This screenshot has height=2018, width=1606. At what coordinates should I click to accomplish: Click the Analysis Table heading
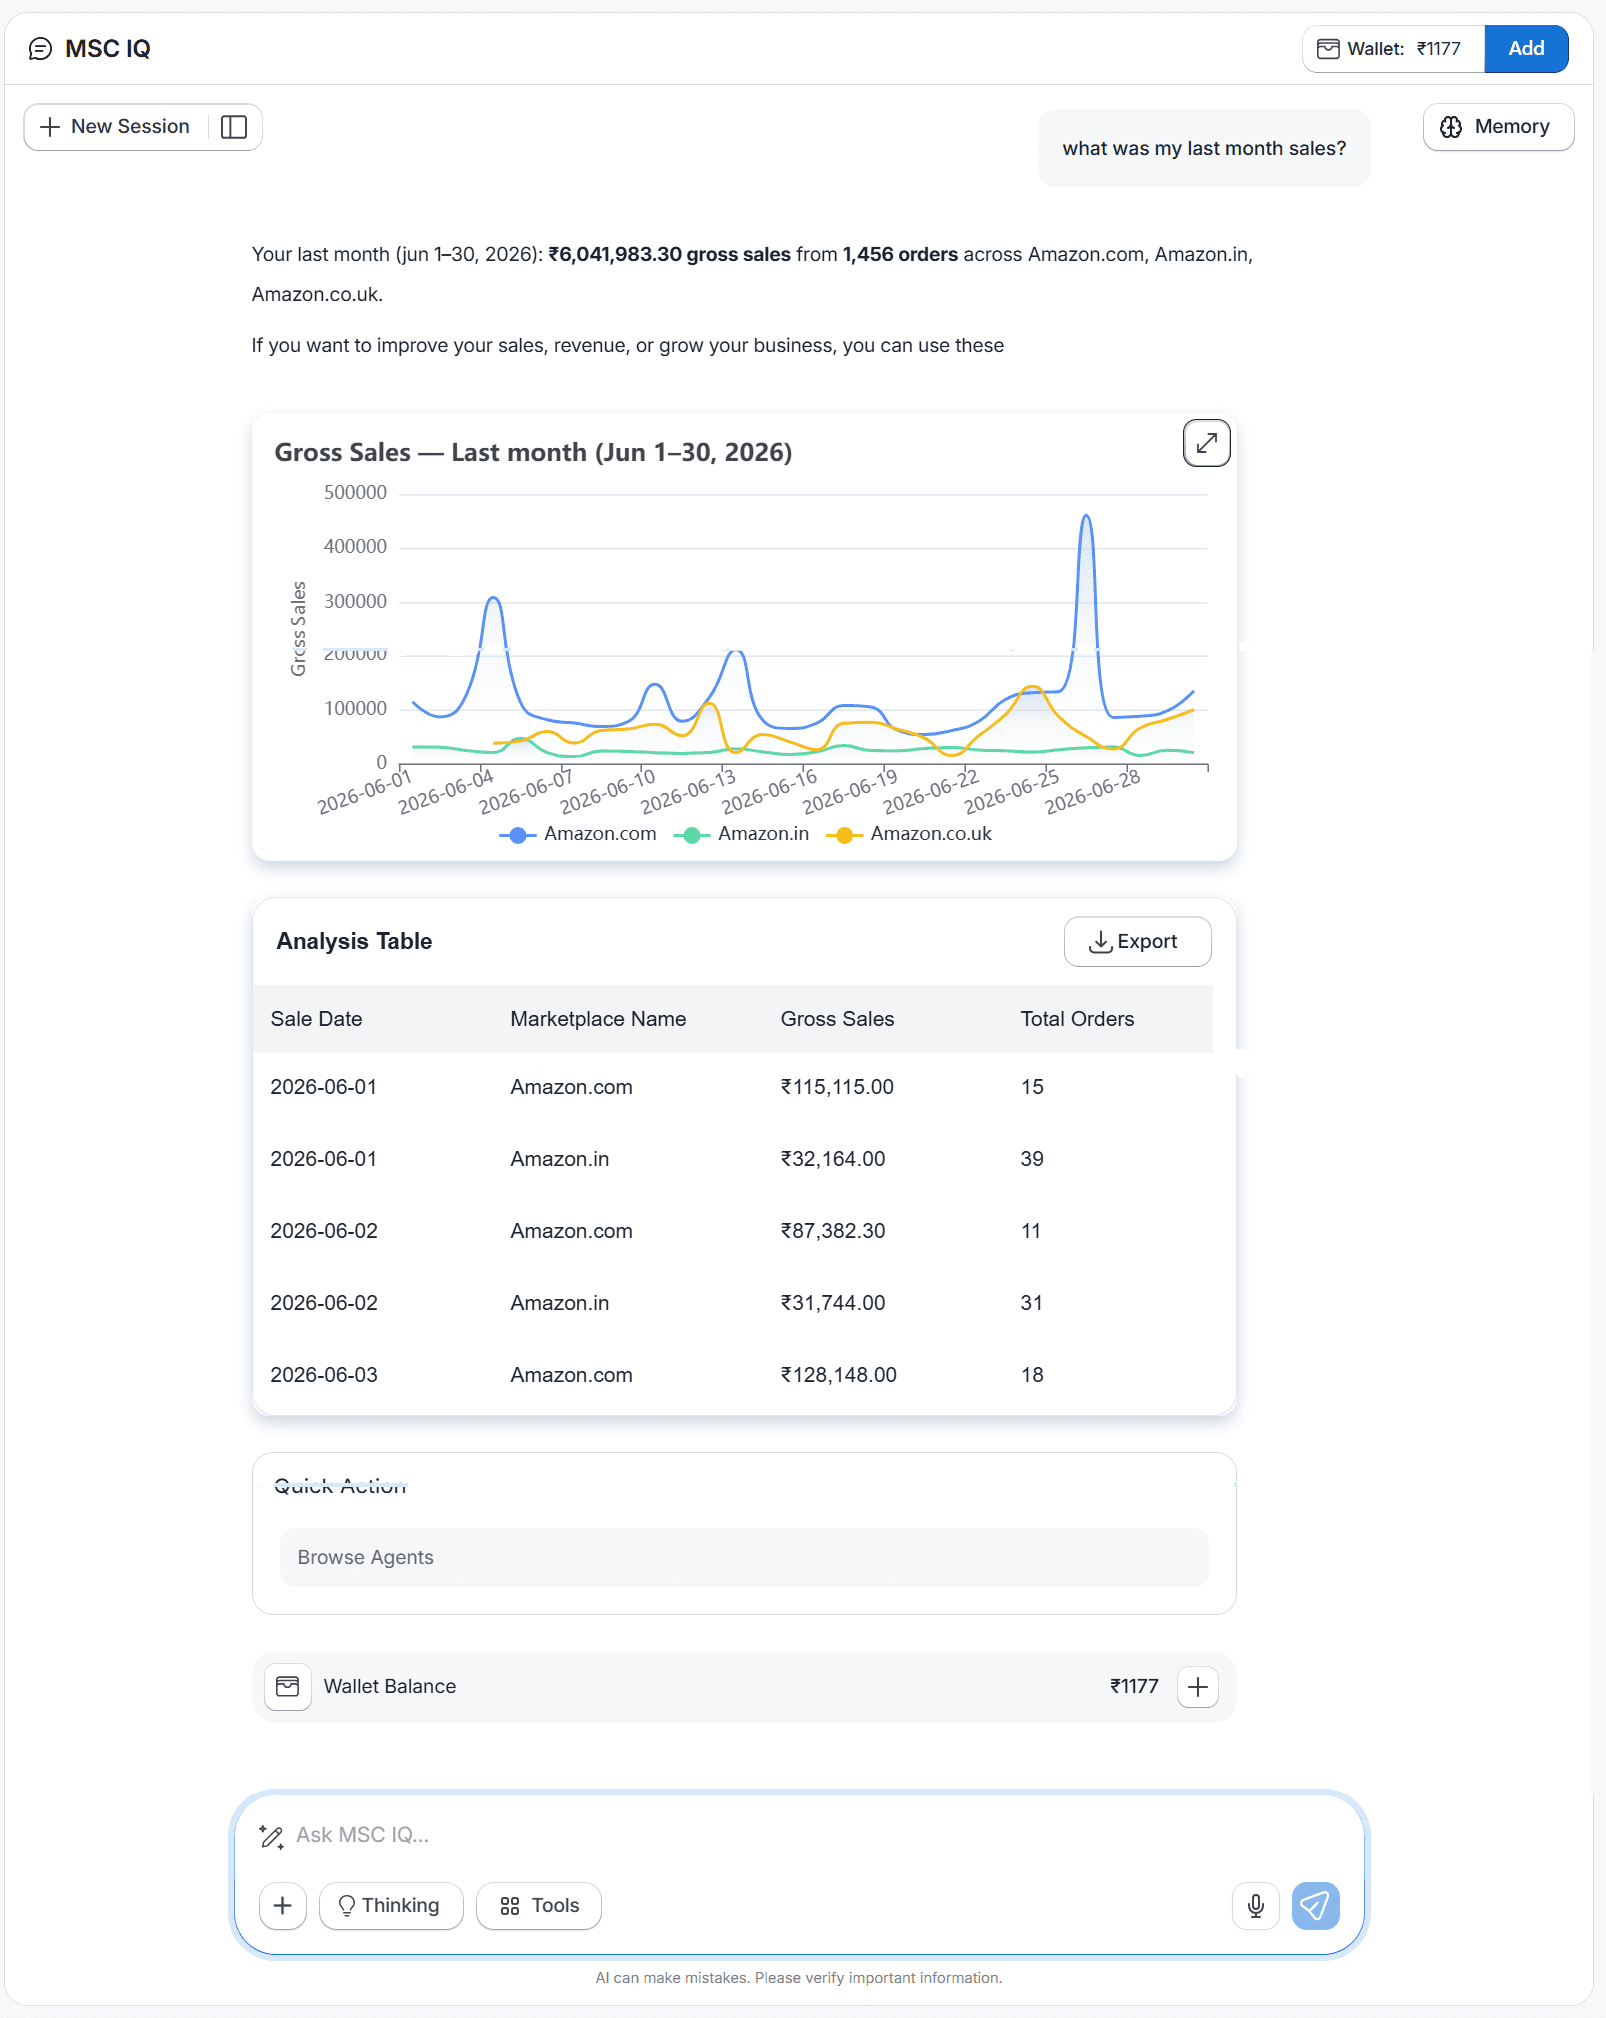tap(354, 942)
